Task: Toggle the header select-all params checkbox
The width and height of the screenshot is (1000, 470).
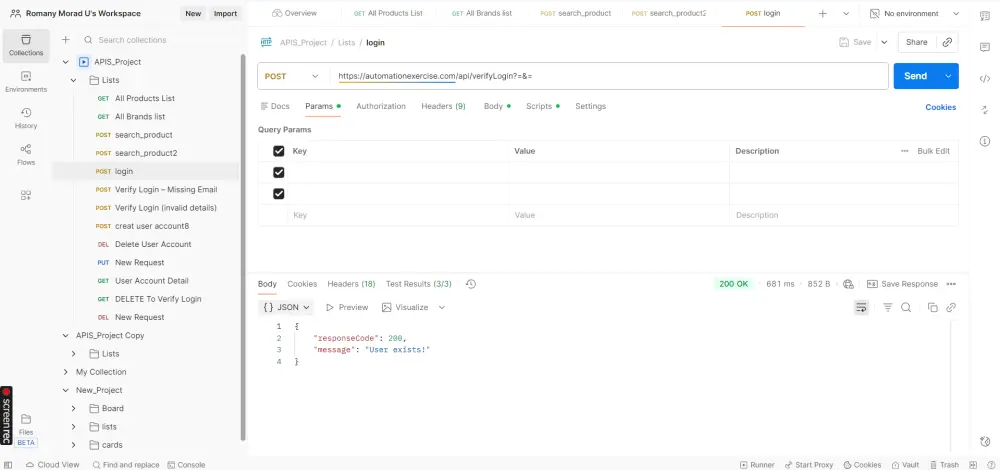Action: (279, 151)
